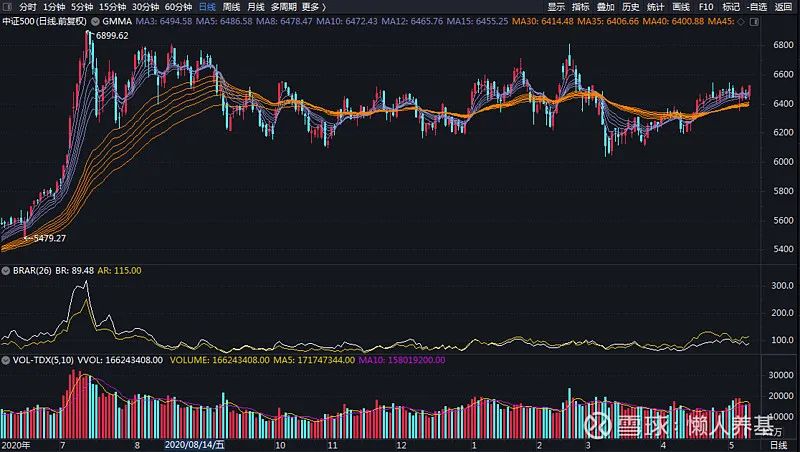Select the 分时 intraday tab
Viewport: 800px width, 452px height.
[28, 7]
